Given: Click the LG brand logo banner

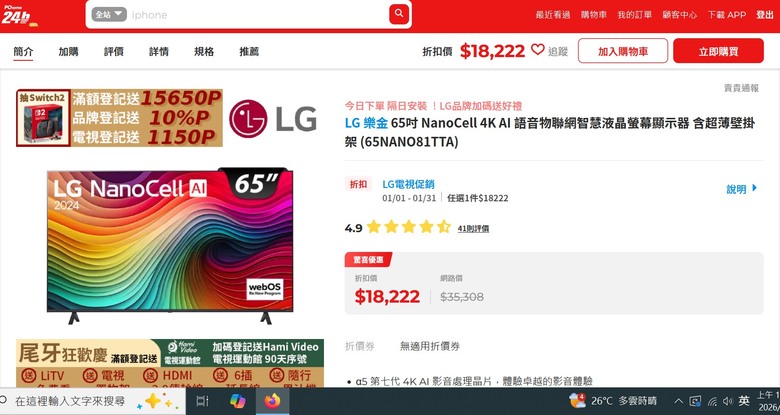Looking at the screenshot, I should (x=273, y=118).
